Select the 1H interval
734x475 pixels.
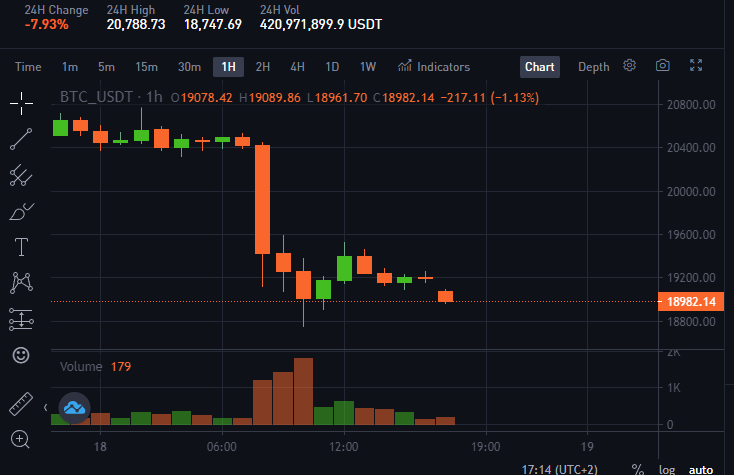pos(228,67)
